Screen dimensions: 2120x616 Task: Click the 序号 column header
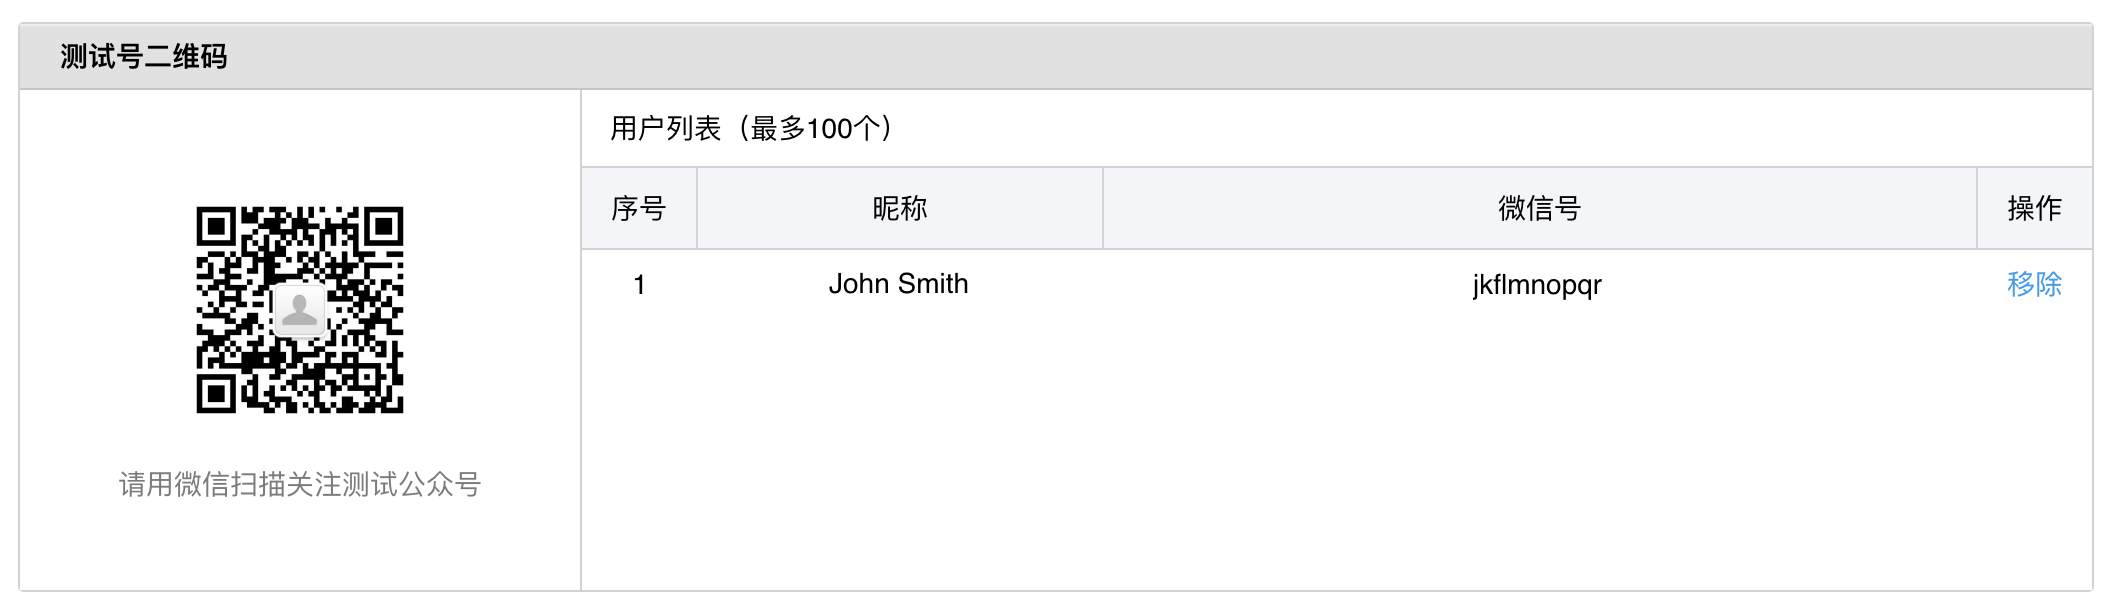click(x=639, y=209)
